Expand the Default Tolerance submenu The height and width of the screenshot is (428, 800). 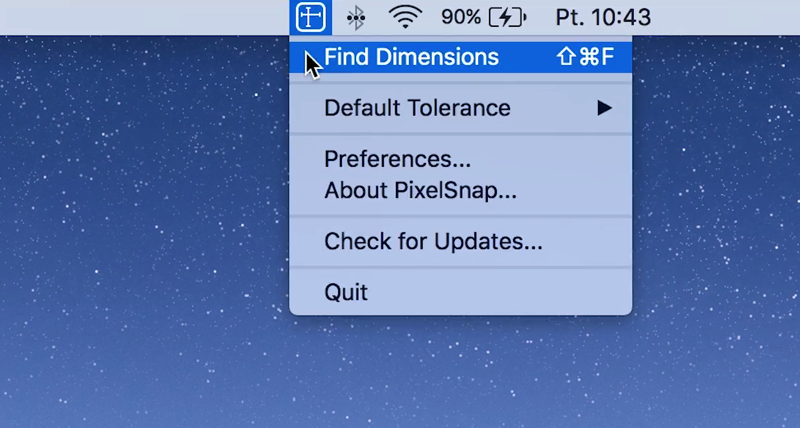coord(417,108)
